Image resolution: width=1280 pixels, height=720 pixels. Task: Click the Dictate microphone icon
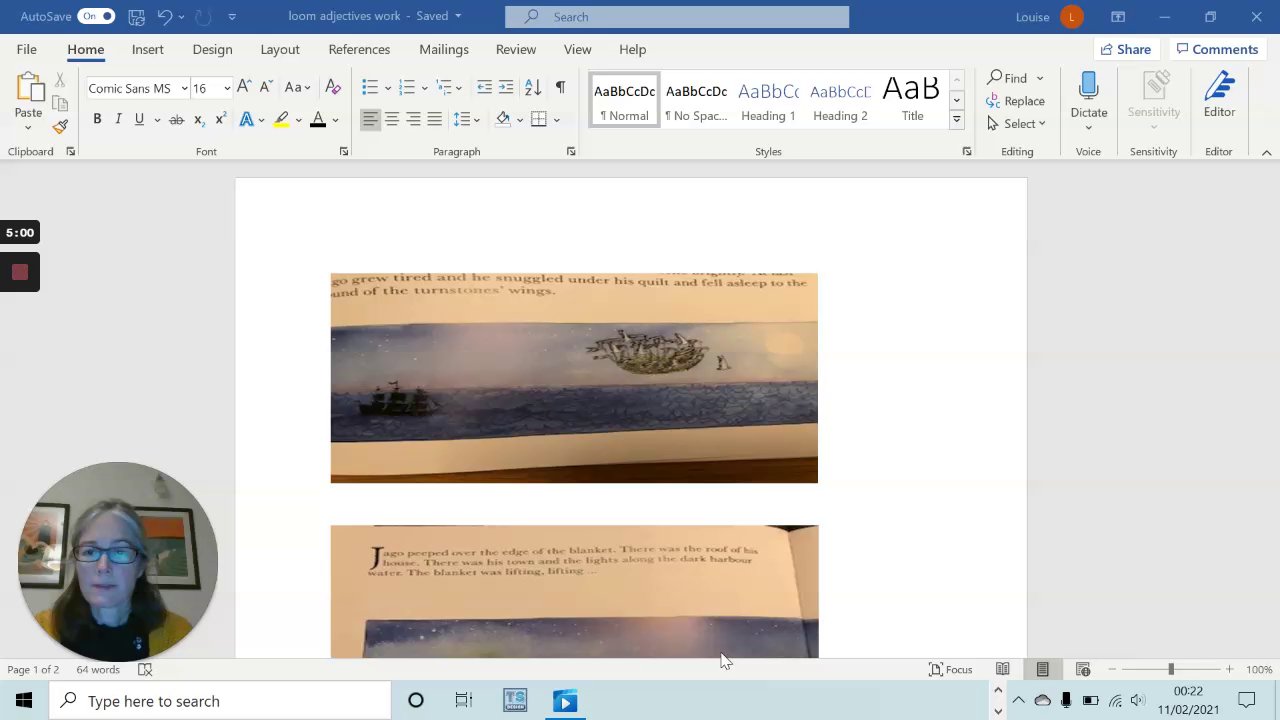[1089, 86]
